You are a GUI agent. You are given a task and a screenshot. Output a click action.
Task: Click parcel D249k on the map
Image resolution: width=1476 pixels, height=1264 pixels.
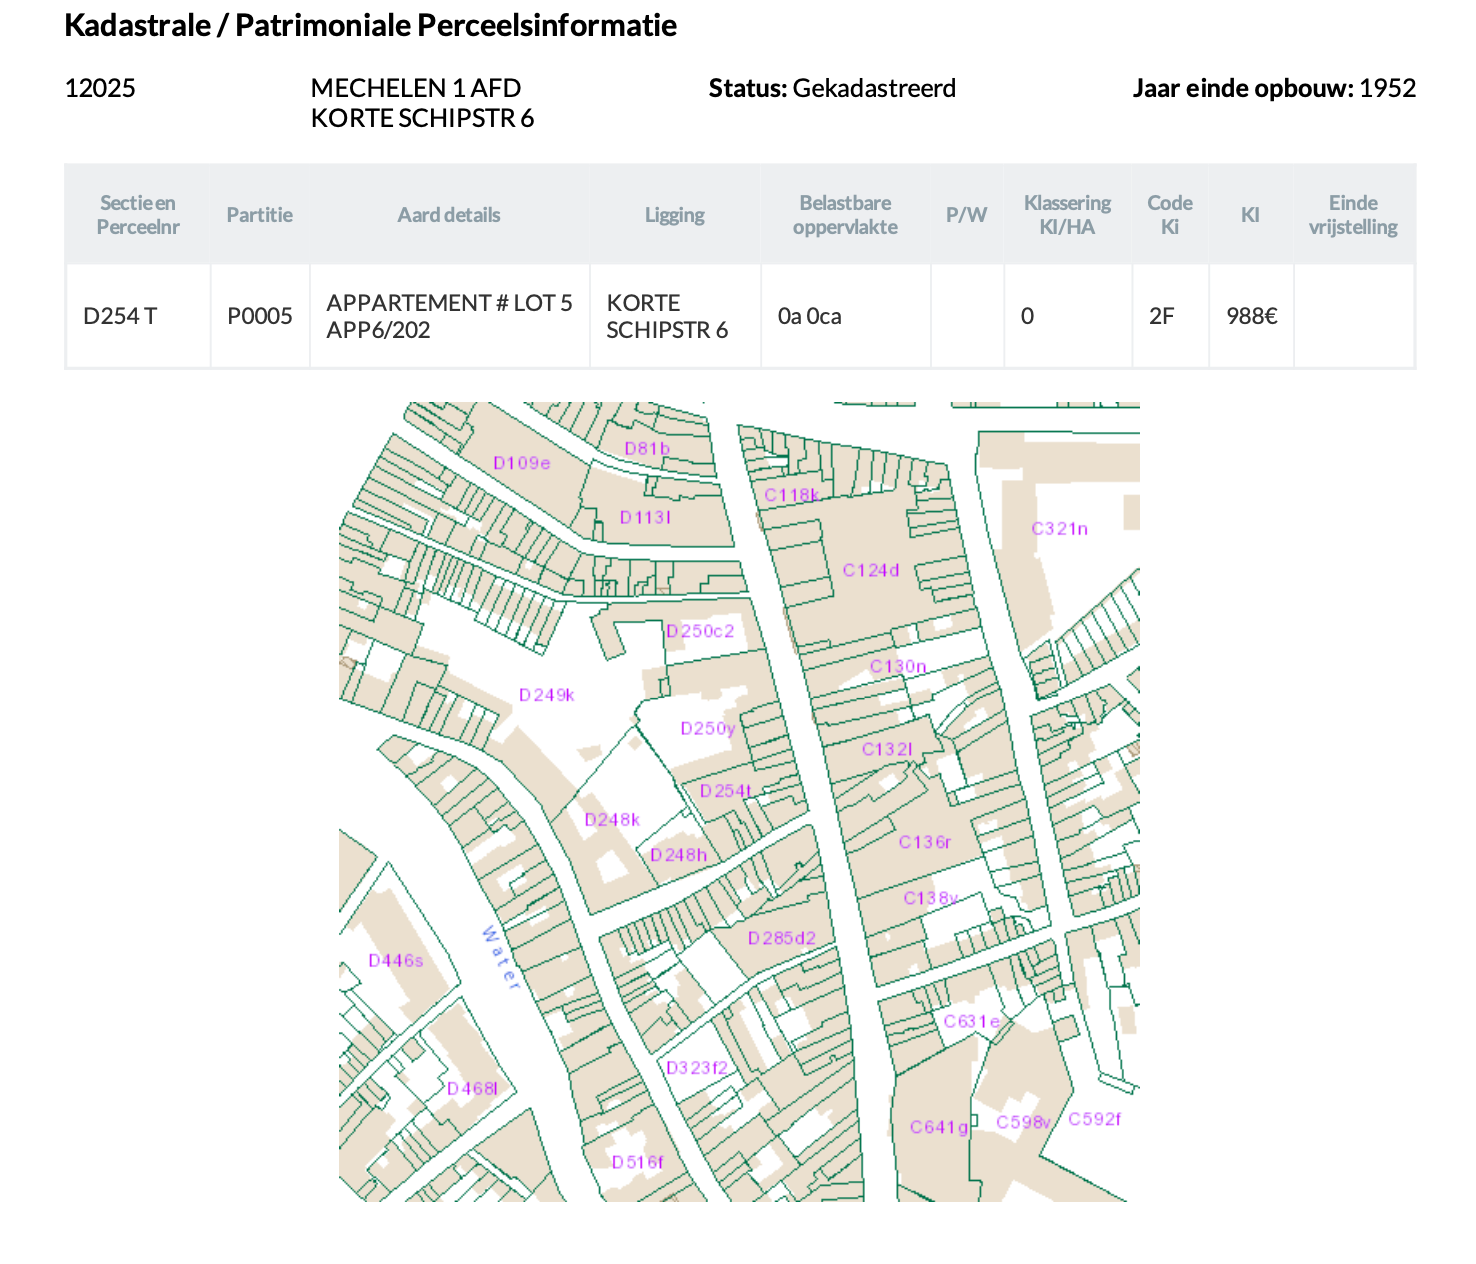[x=546, y=695]
